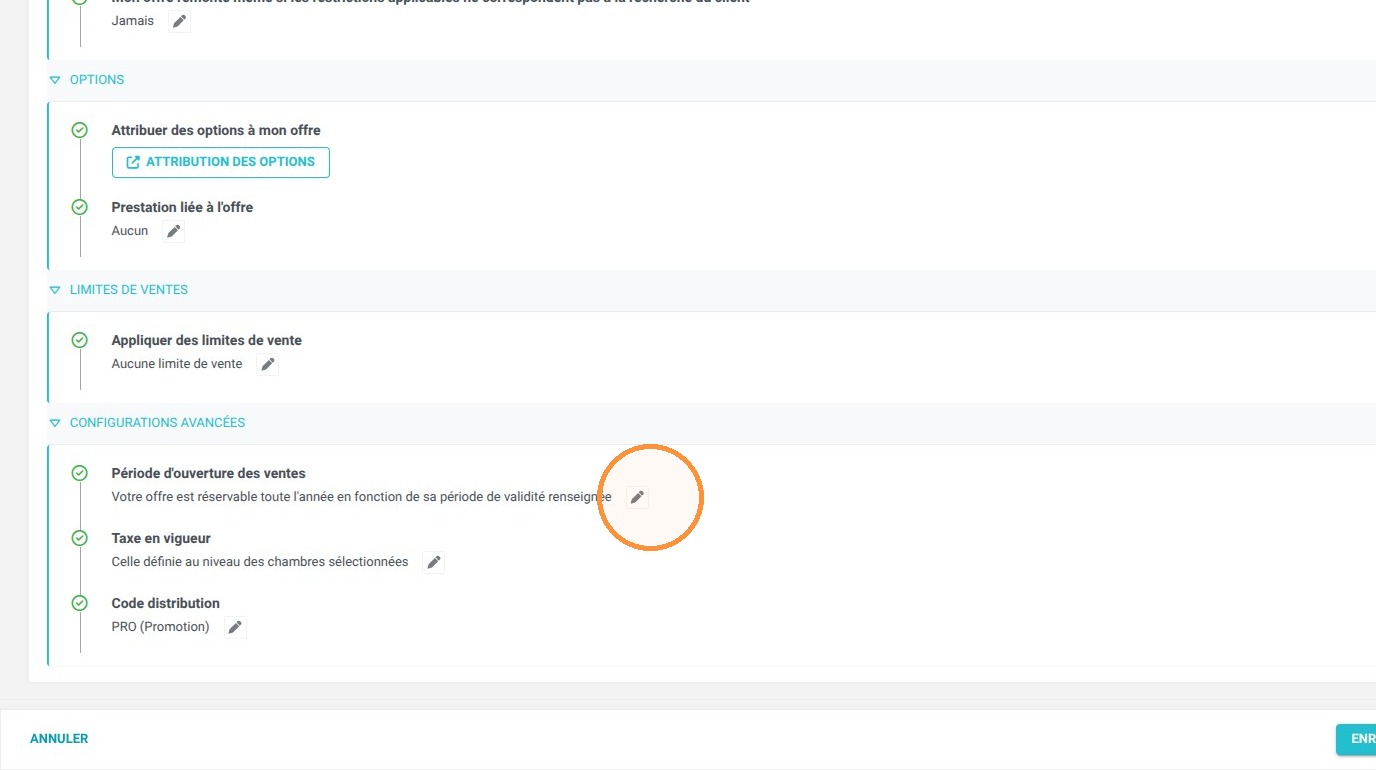Image resolution: width=1376 pixels, height=770 pixels.
Task: Click 'Taxe en vigueur' label
Action: pos(161,538)
